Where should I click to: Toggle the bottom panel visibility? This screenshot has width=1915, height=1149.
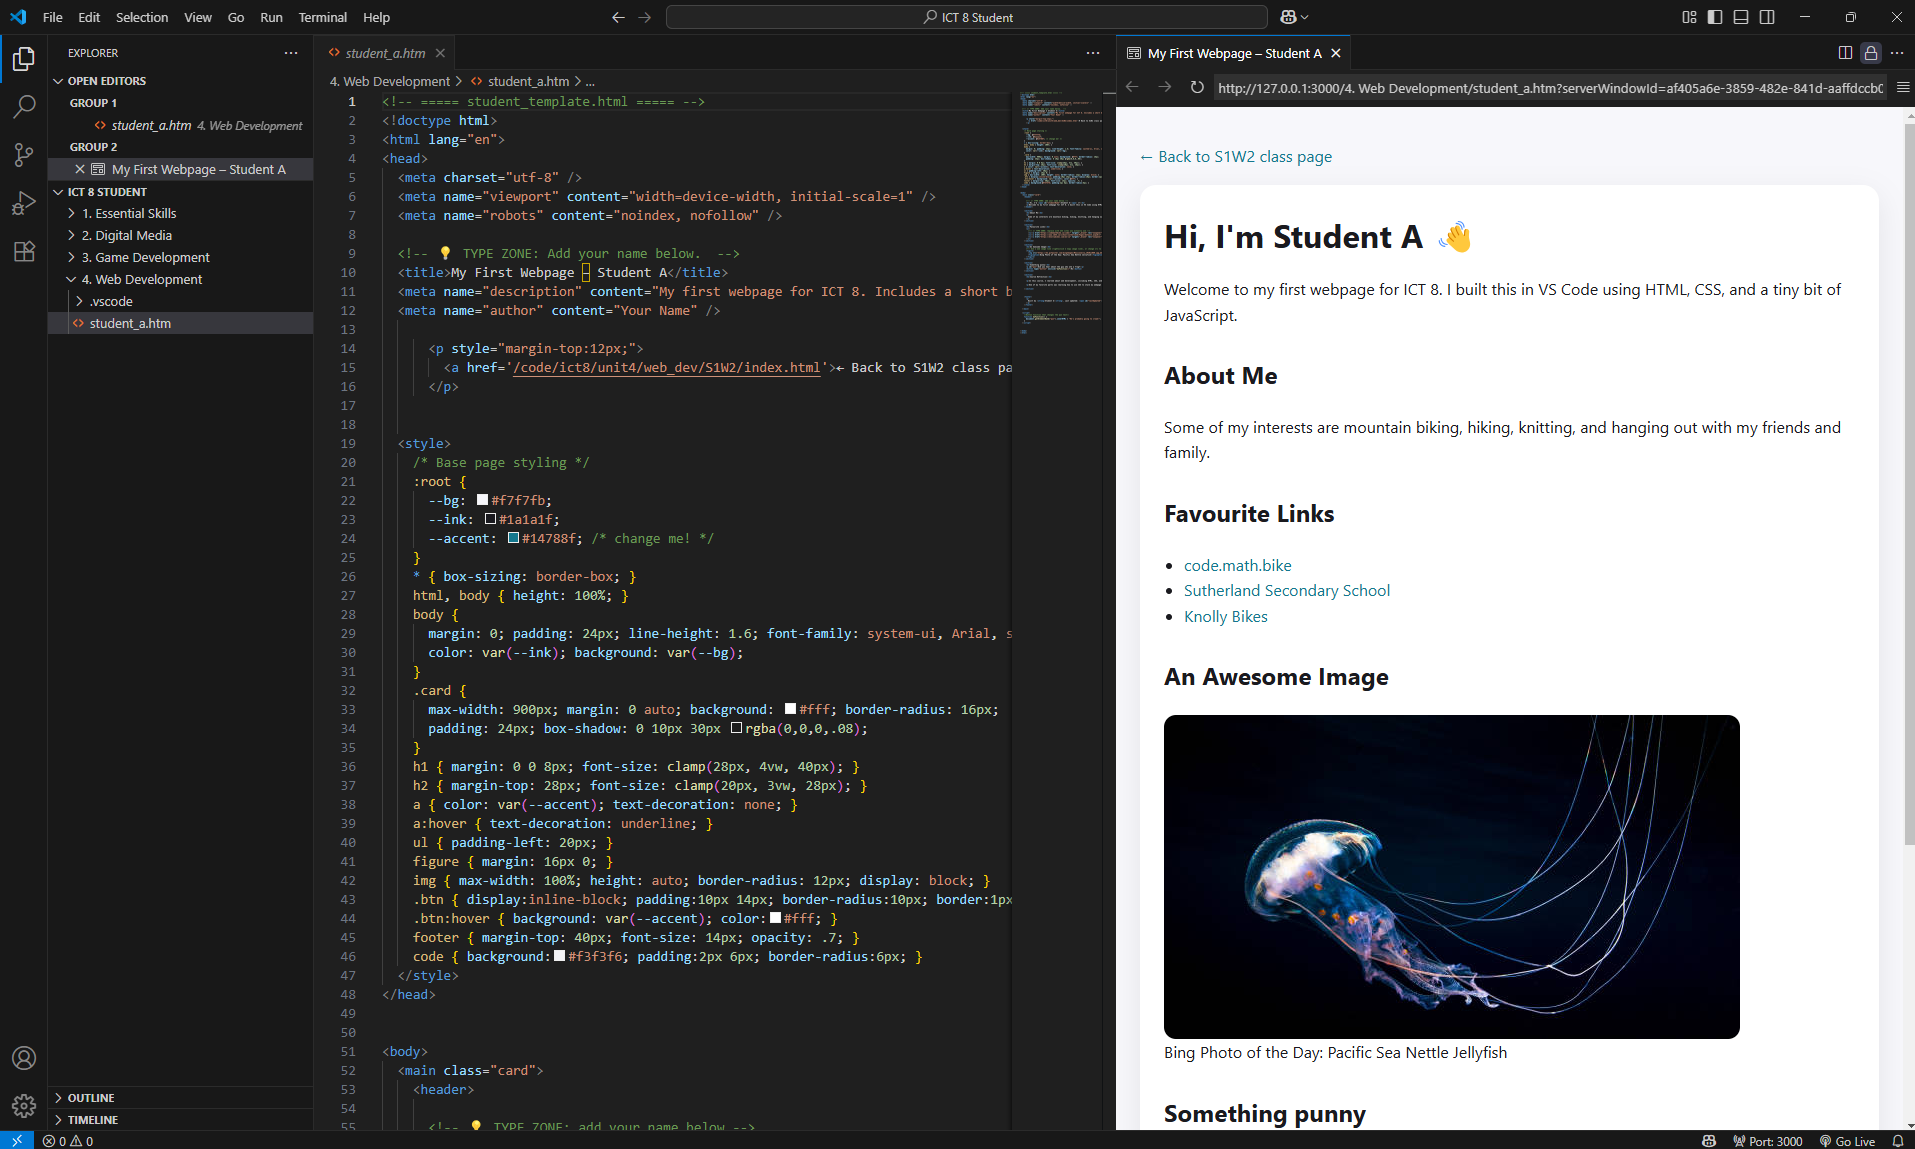(x=1741, y=17)
